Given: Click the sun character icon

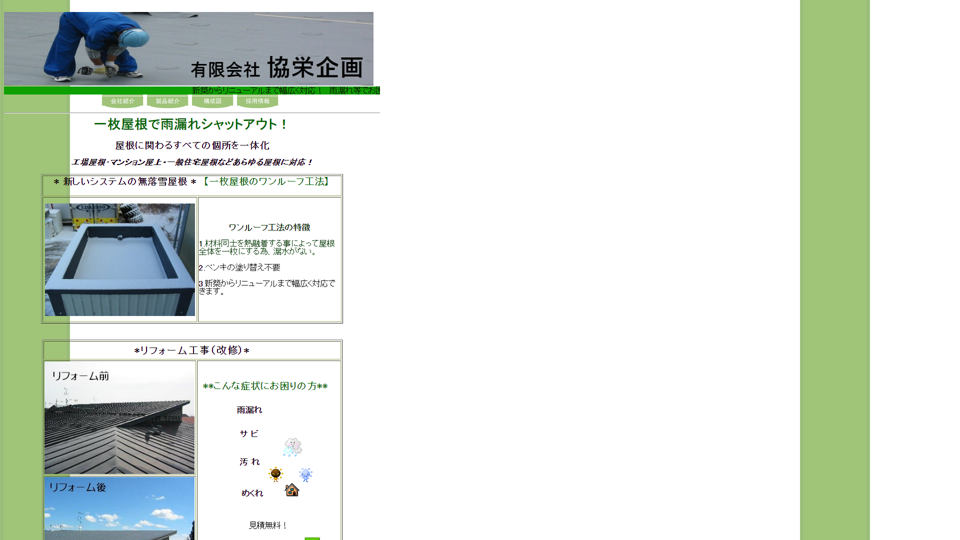Looking at the screenshot, I should pyautogui.click(x=276, y=474).
